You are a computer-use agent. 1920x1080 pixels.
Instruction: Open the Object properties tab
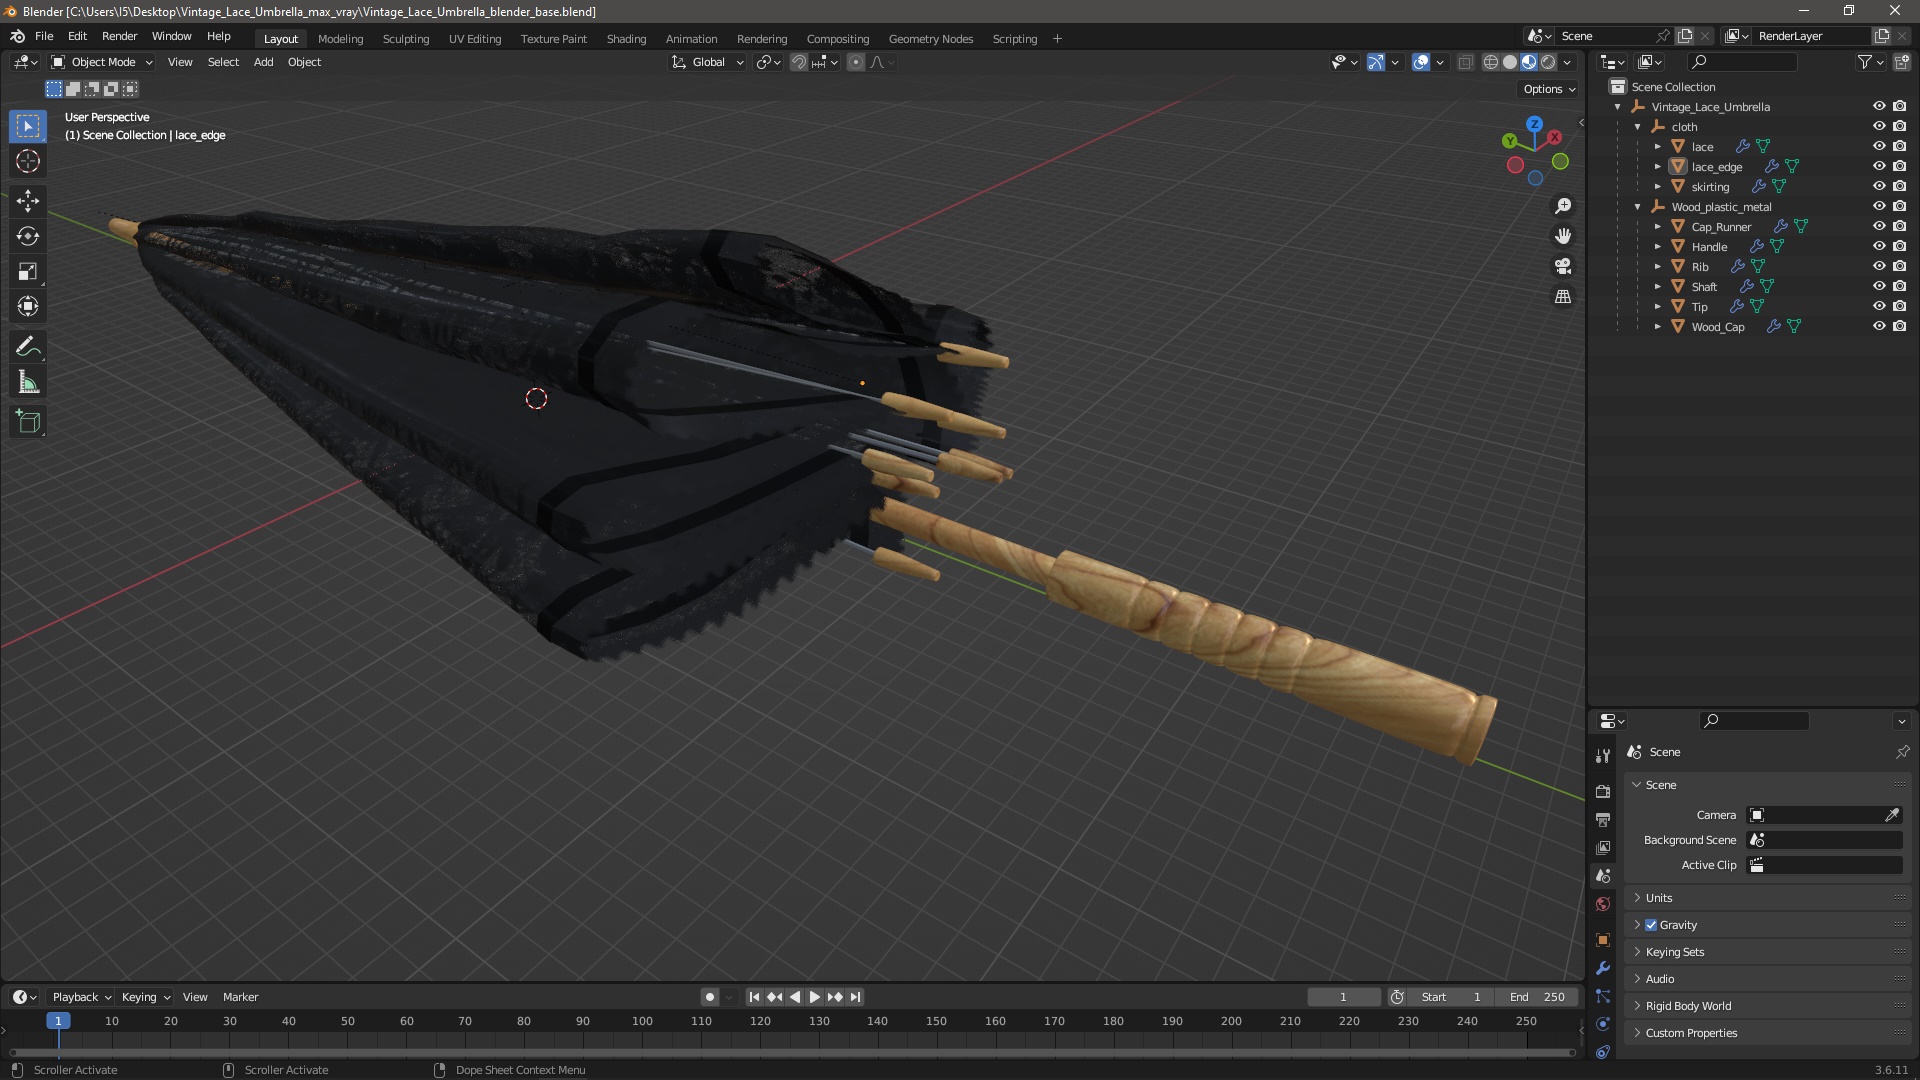(1603, 940)
